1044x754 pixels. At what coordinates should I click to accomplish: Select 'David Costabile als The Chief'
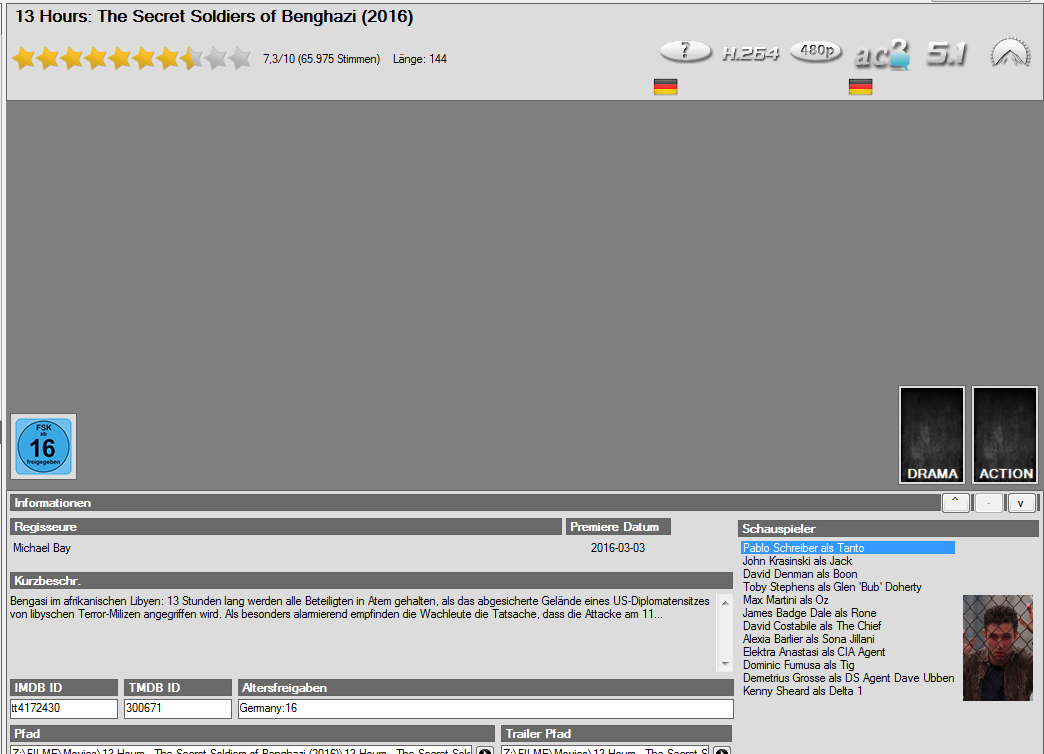[x=812, y=625]
